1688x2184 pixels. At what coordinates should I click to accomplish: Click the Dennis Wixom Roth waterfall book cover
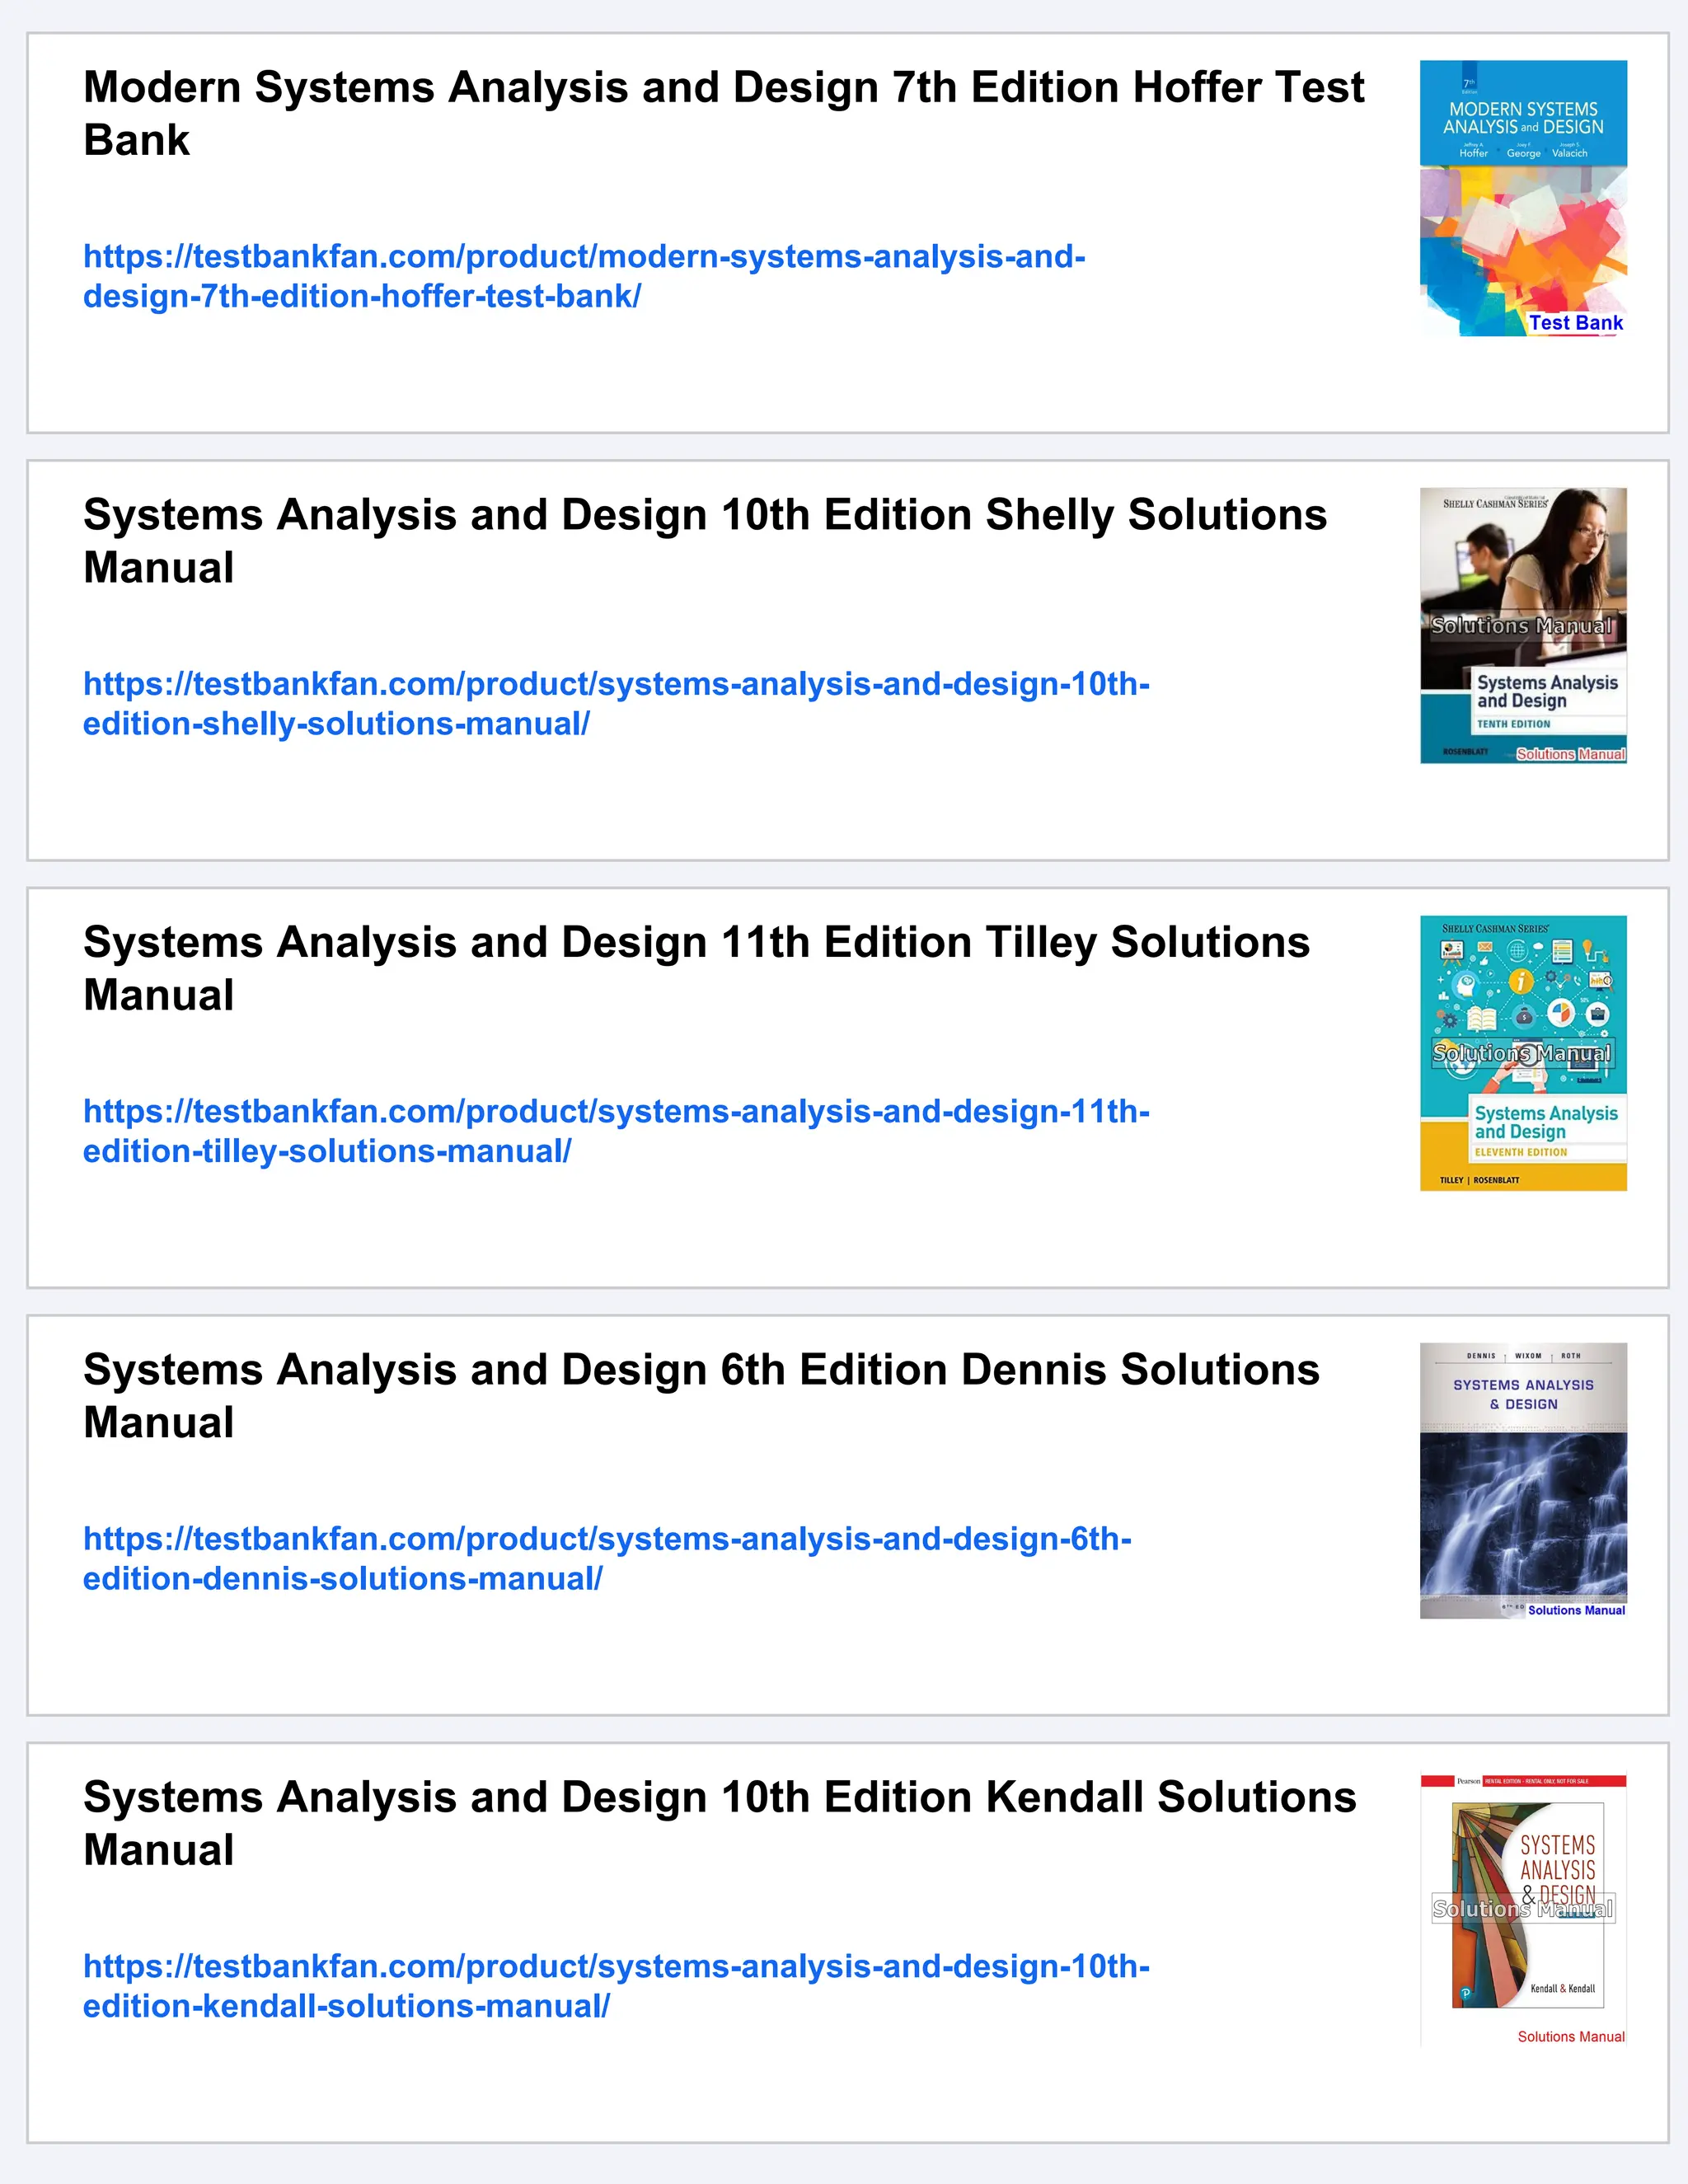[1523, 1480]
